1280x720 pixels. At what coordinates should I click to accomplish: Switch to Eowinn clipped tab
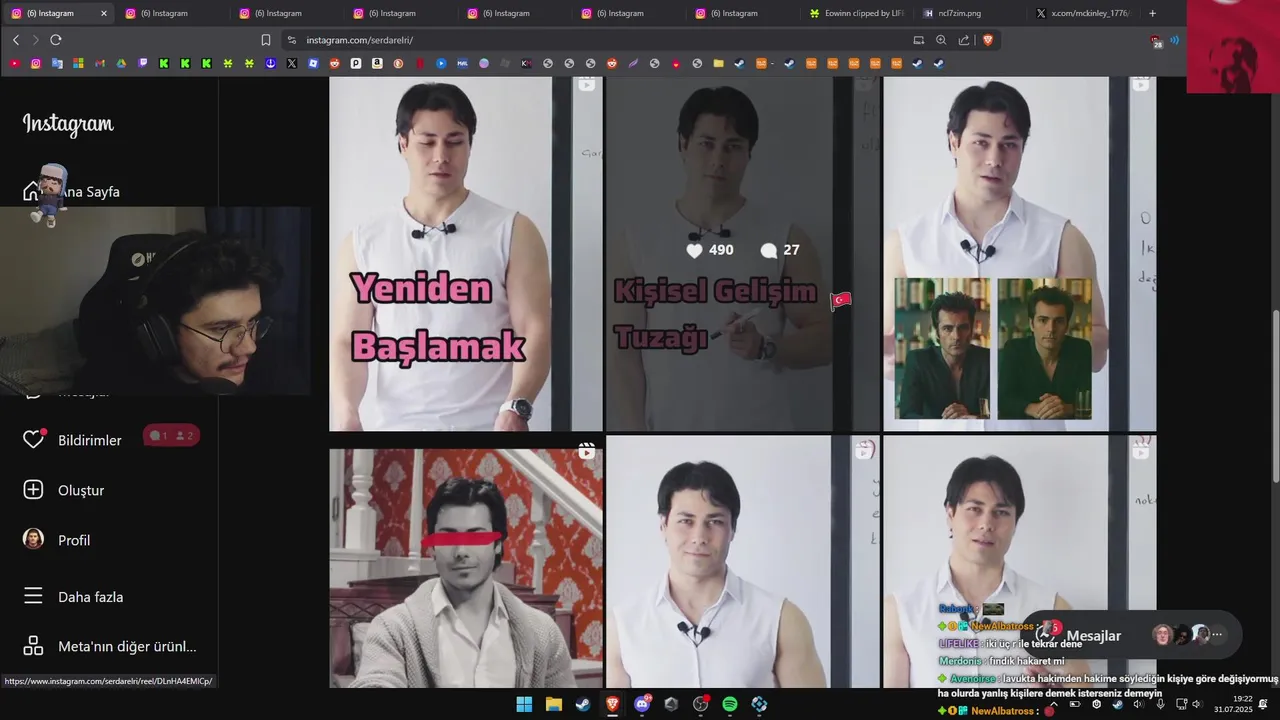(856, 13)
